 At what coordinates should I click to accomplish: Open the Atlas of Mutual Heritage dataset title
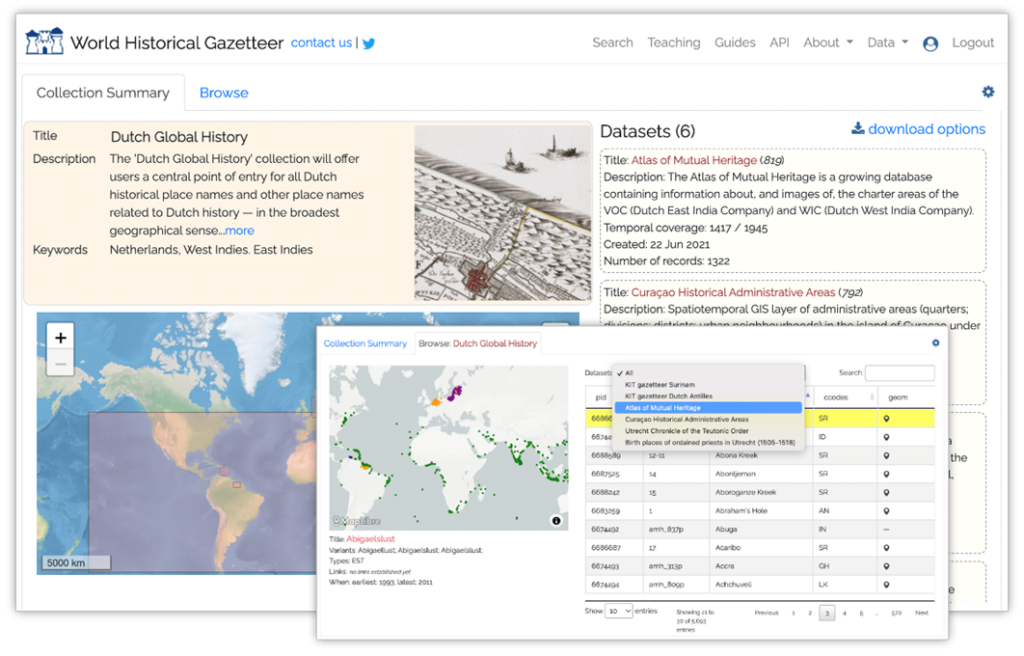click(694, 160)
